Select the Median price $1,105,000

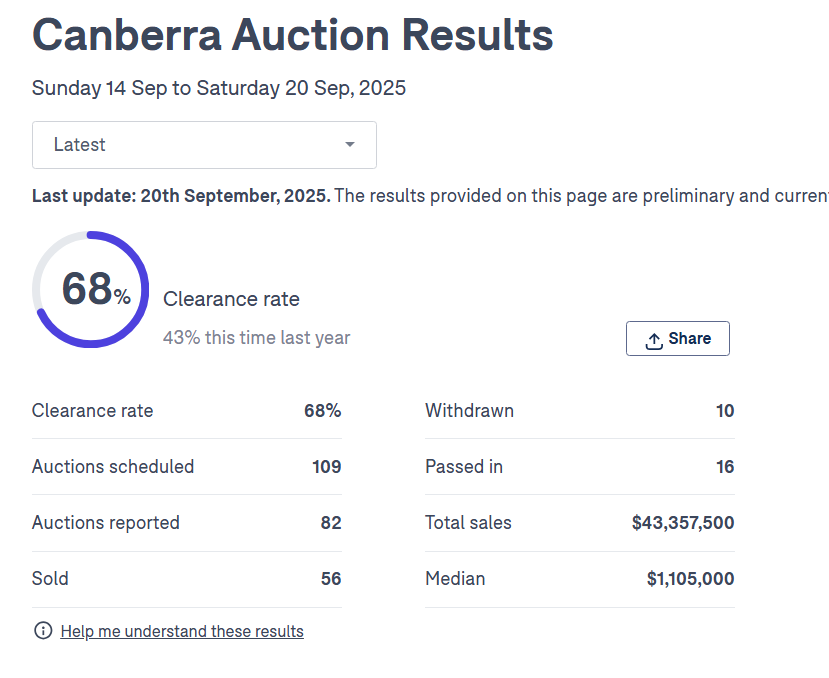690,579
